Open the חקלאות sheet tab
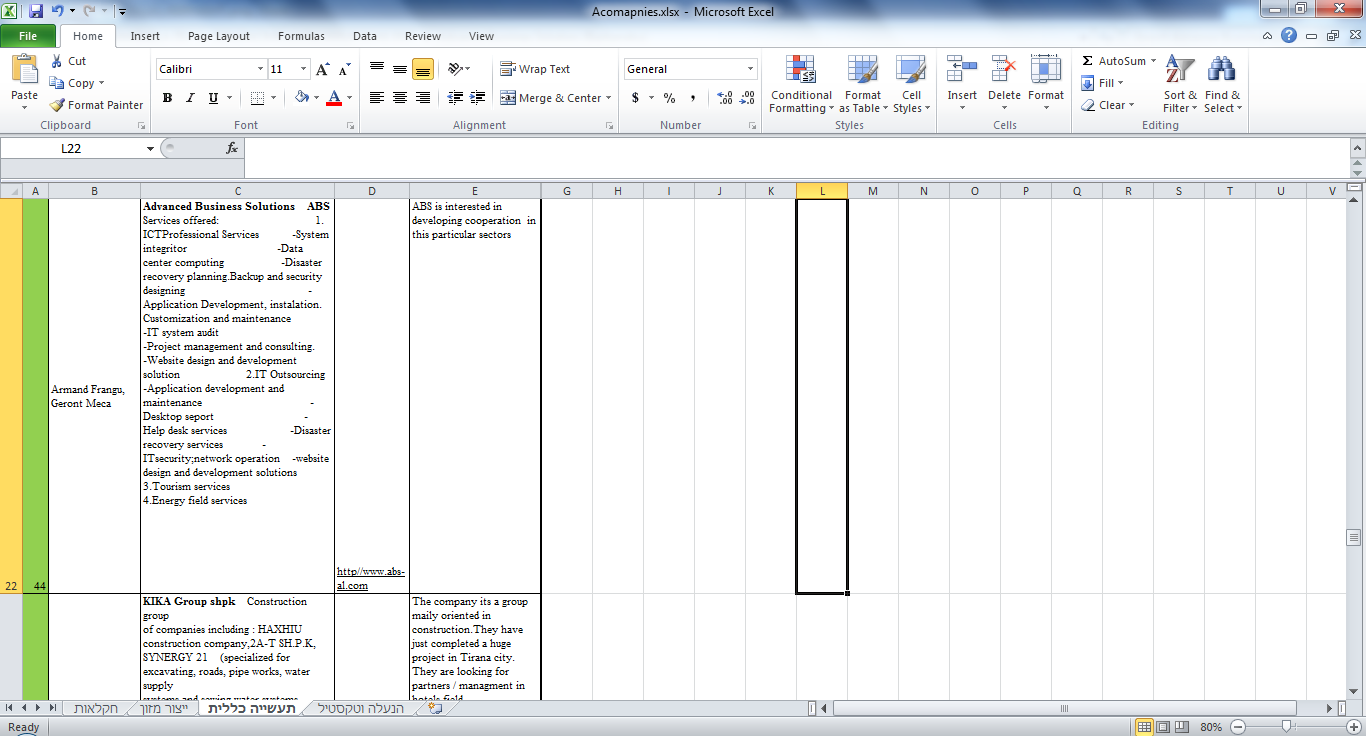Screen dimensions: 1366x736 click(x=95, y=708)
